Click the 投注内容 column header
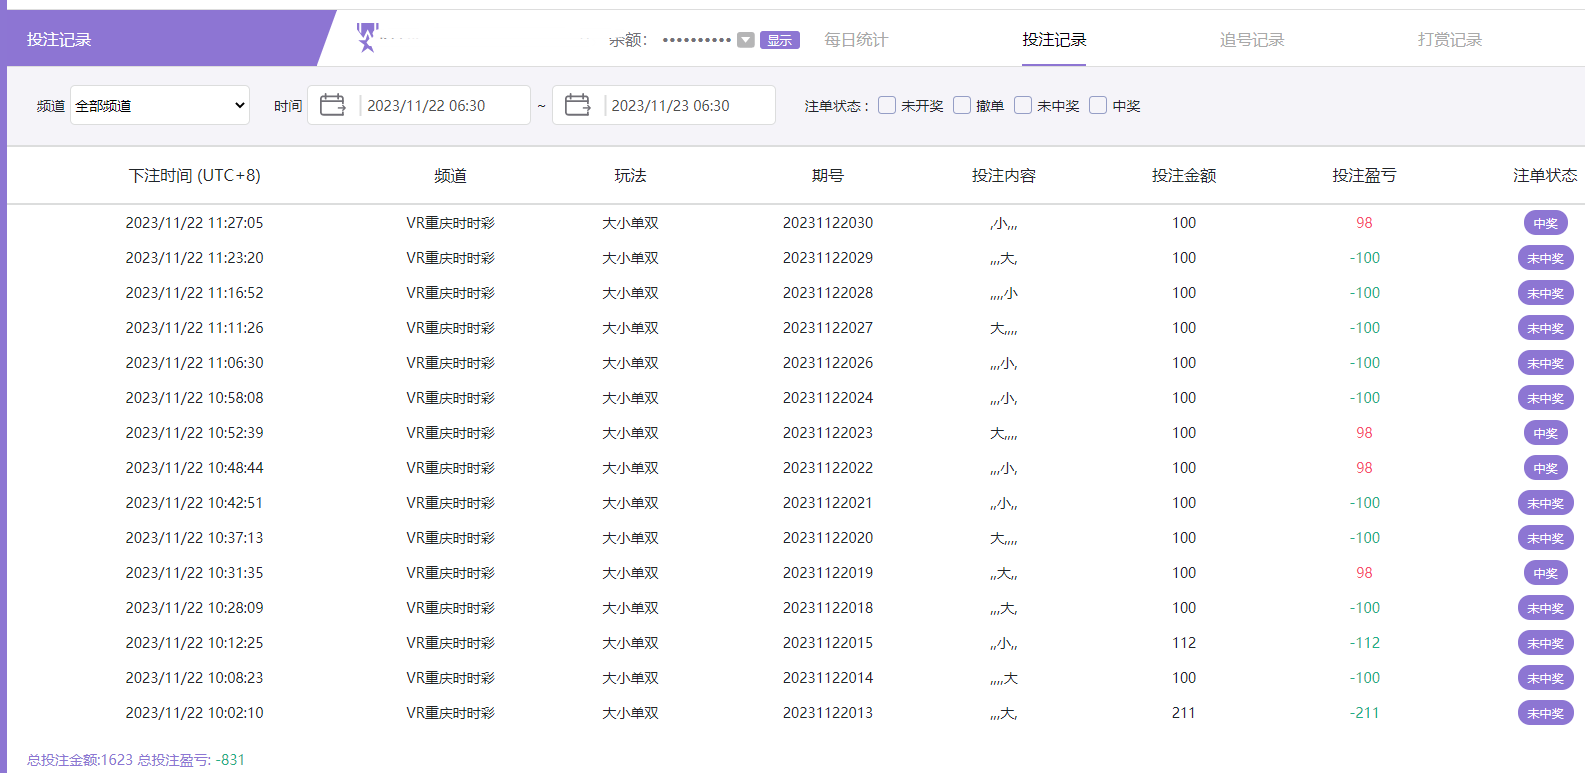The width and height of the screenshot is (1585, 773). 1004,175
